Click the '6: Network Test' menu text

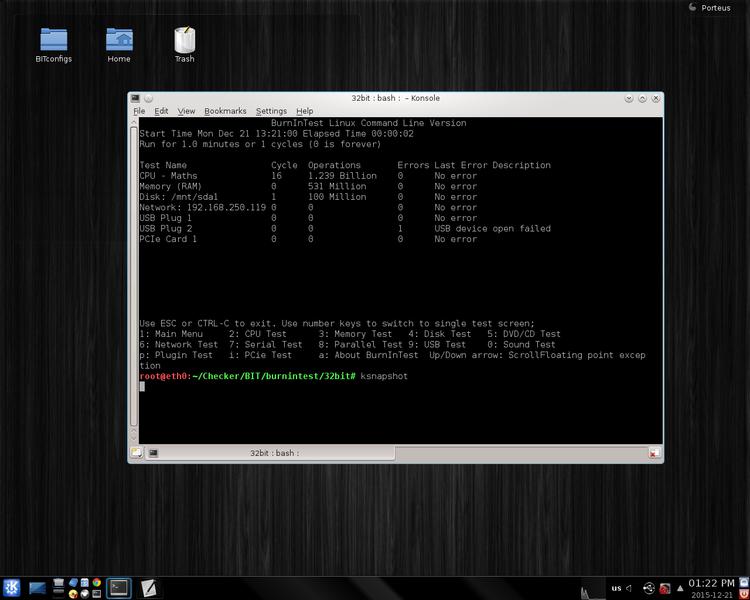coord(179,345)
